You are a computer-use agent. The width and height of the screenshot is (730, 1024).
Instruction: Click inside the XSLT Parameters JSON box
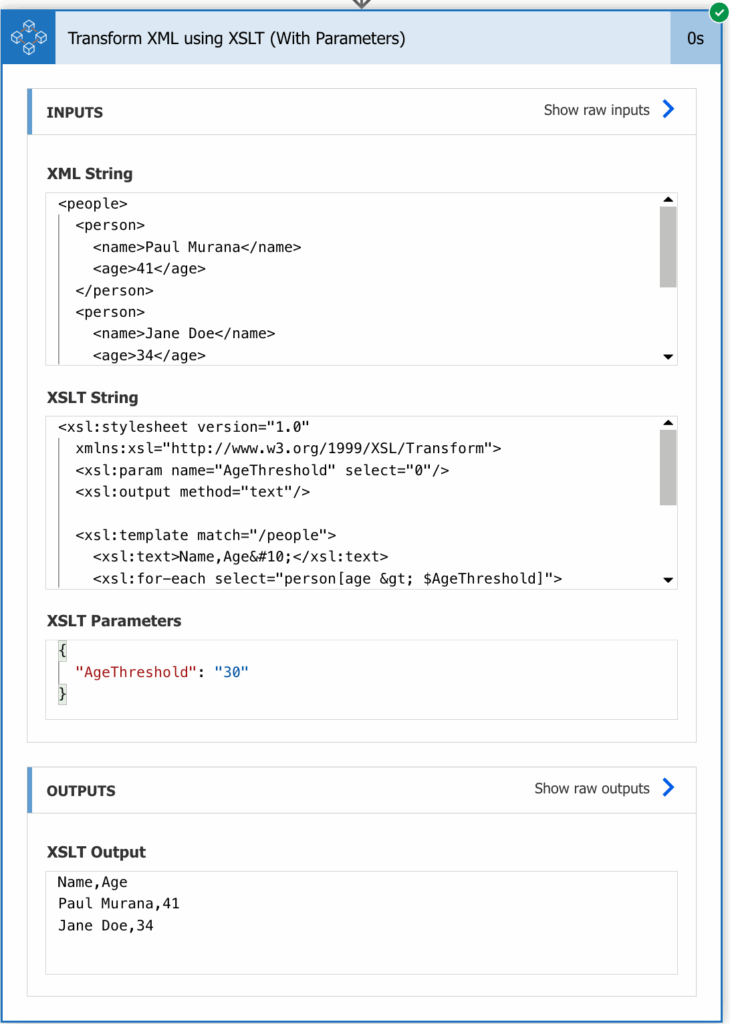361,679
